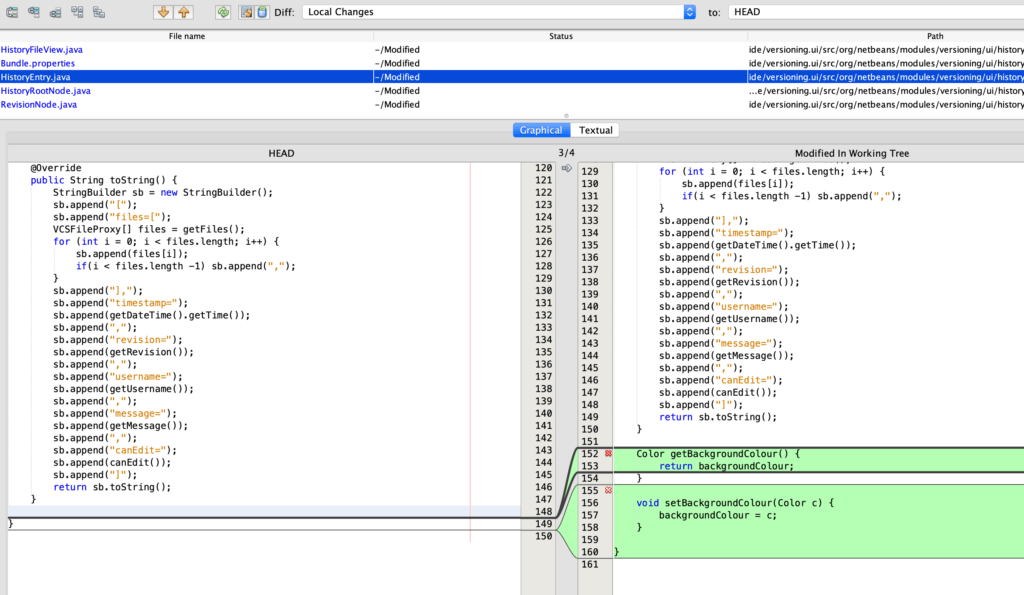Image resolution: width=1024 pixels, height=595 pixels.
Task: Click the arrow icon beside line 120
Action: (x=567, y=168)
